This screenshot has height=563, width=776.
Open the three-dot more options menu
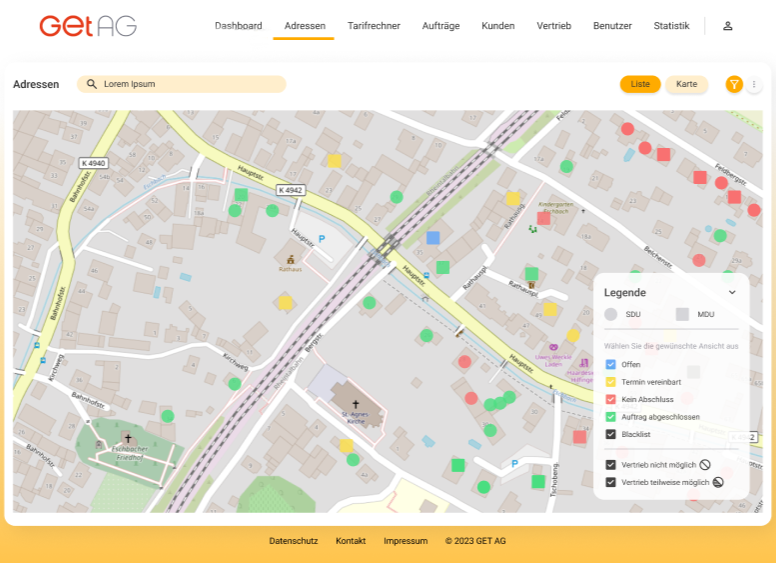click(x=755, y=85)
